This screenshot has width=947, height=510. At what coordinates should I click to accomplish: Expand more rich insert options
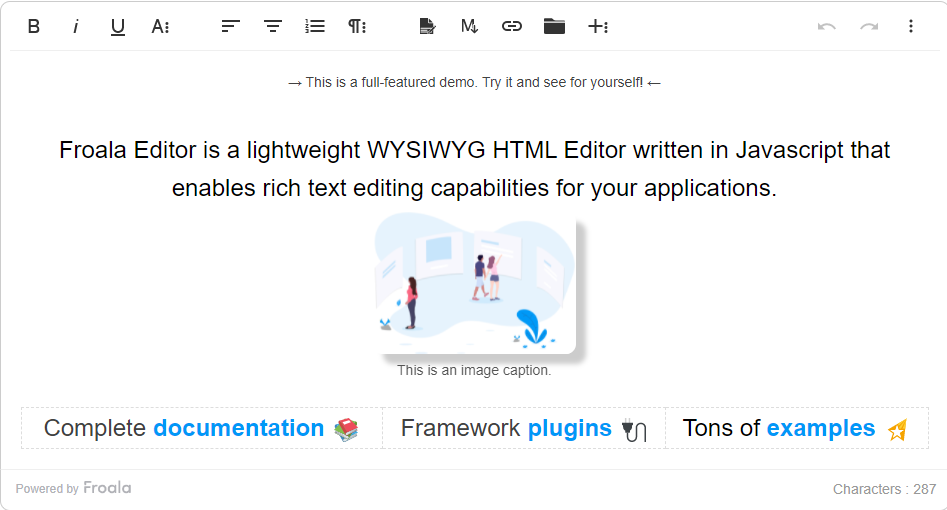pyautogui.click(x=598, y=27)
